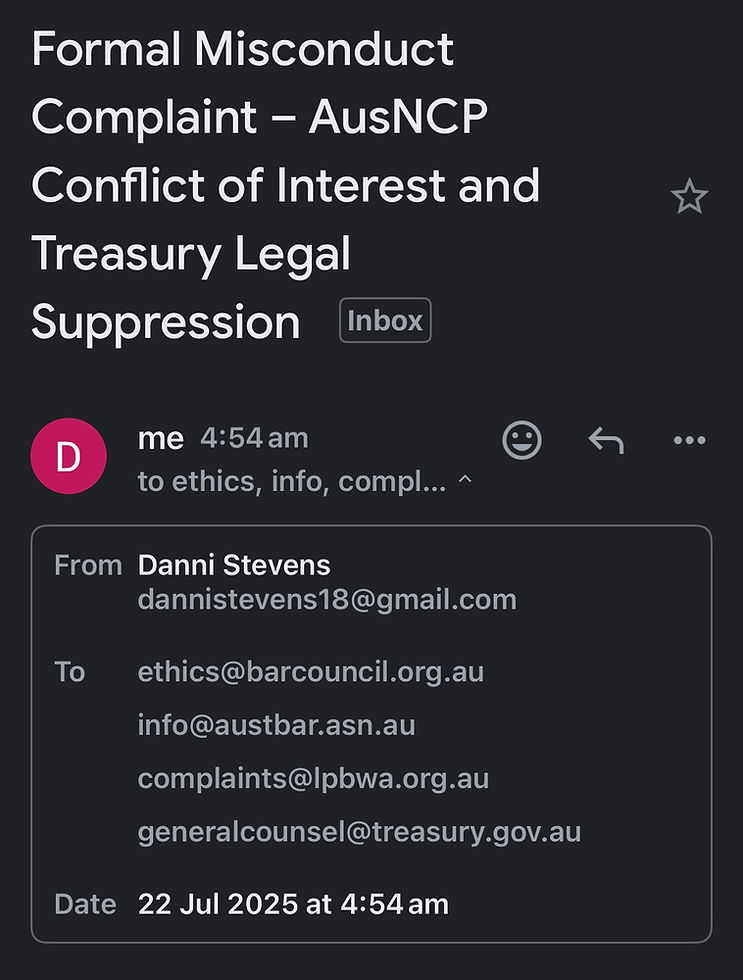Tap the dannistevens18@gmail.com sender address

pos(327,599)
